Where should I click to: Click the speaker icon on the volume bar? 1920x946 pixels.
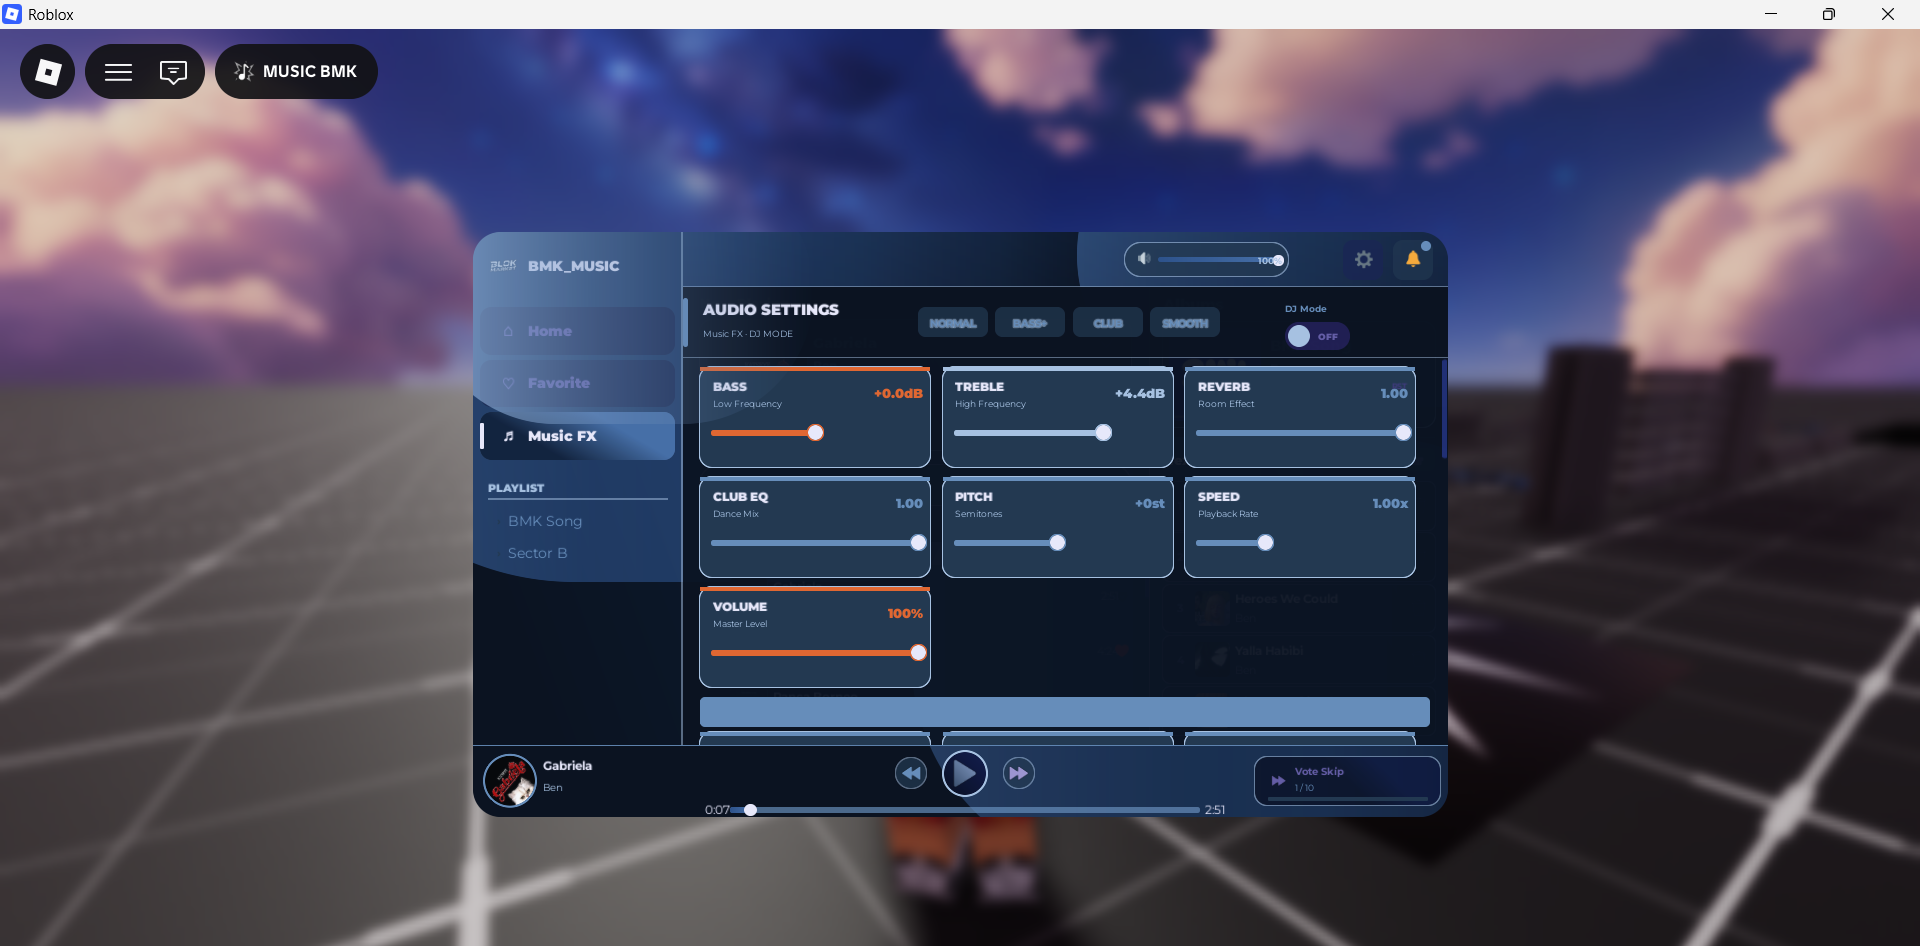1143,259
